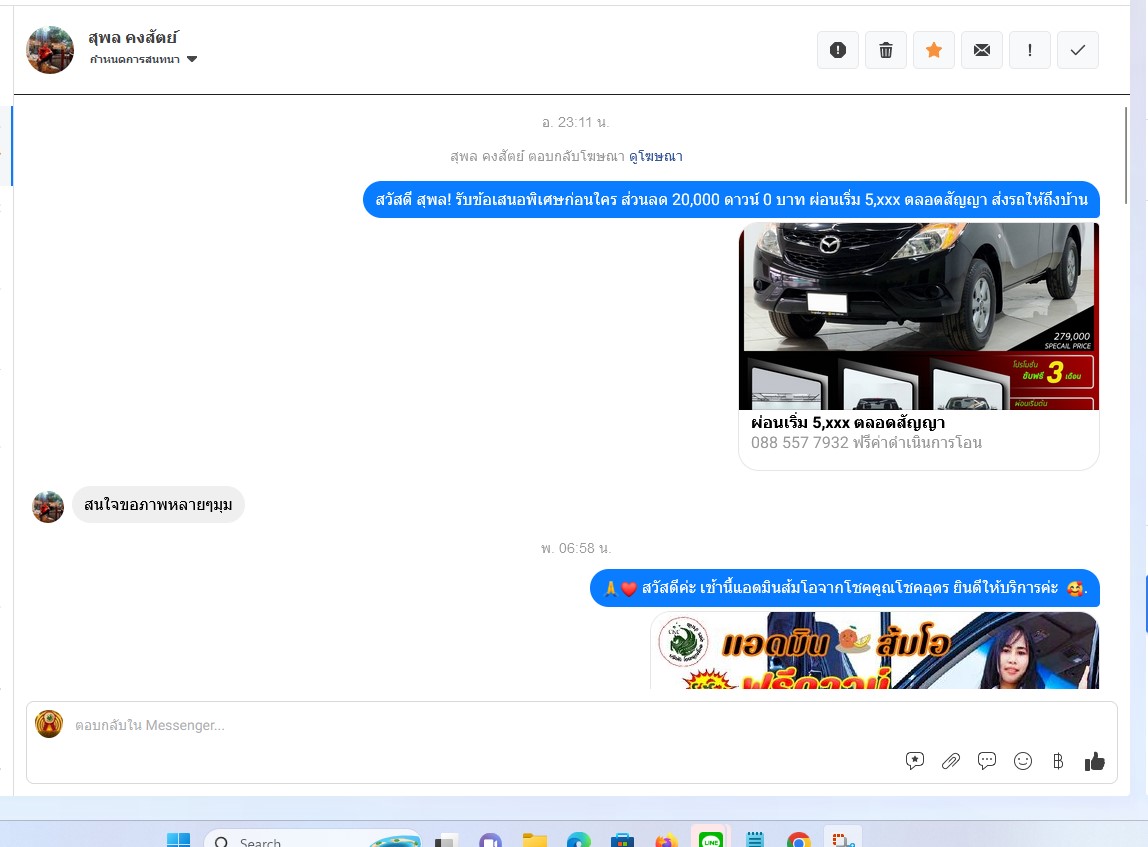
Task: Click timestamp พ. 06:58 น.
Action: tap(576, 548)
